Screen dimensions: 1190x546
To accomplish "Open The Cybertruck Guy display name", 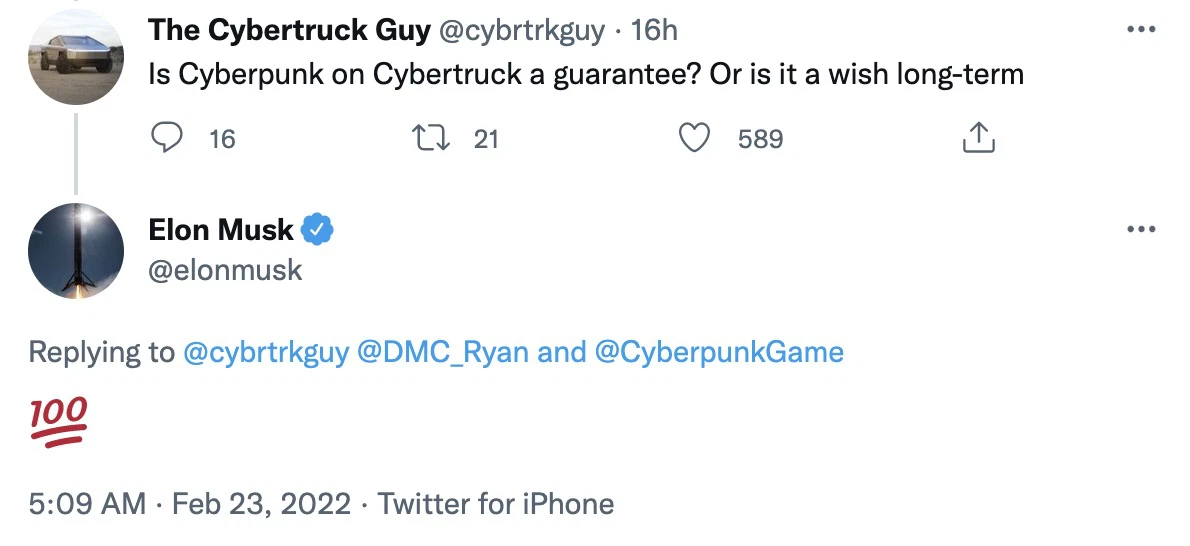I will [x=288, y=30].
